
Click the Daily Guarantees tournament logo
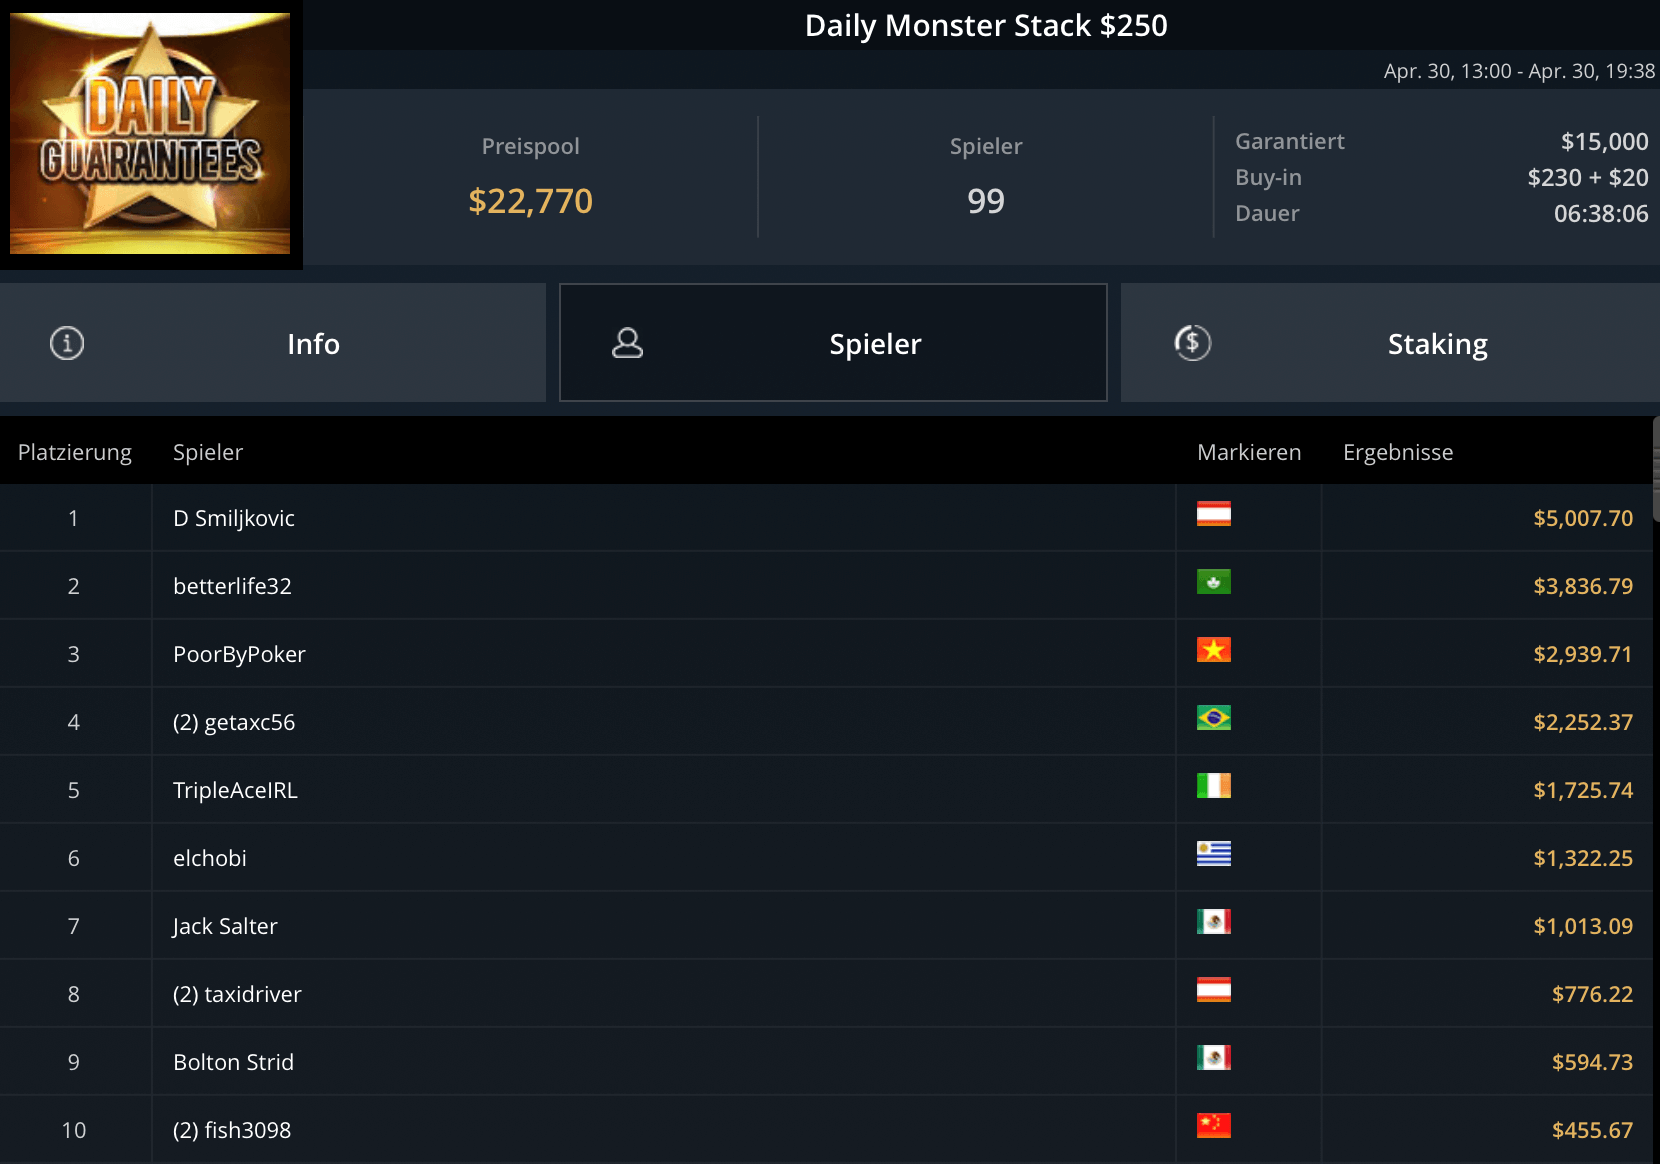click(x=150, y=133)
